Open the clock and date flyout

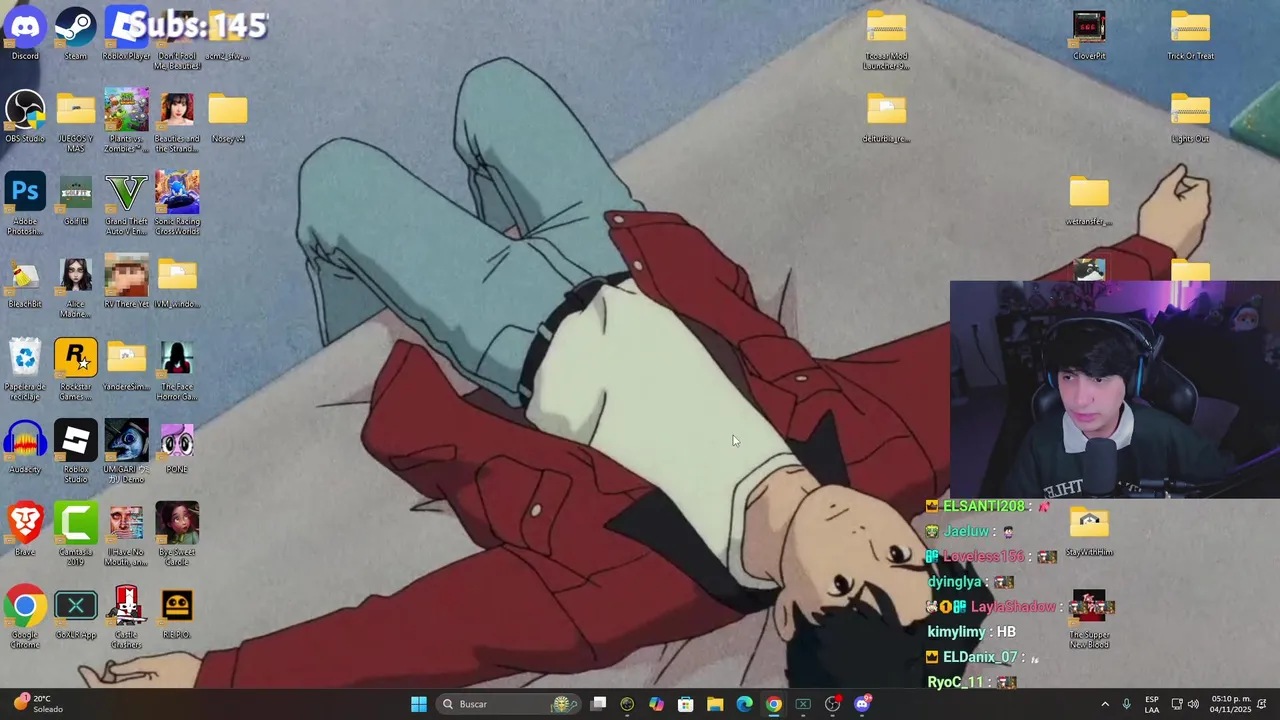(1230, 704)
